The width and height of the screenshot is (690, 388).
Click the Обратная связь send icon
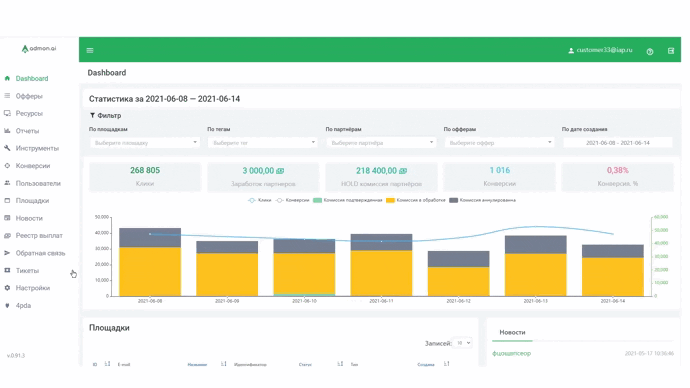click(x=7, y=253)
